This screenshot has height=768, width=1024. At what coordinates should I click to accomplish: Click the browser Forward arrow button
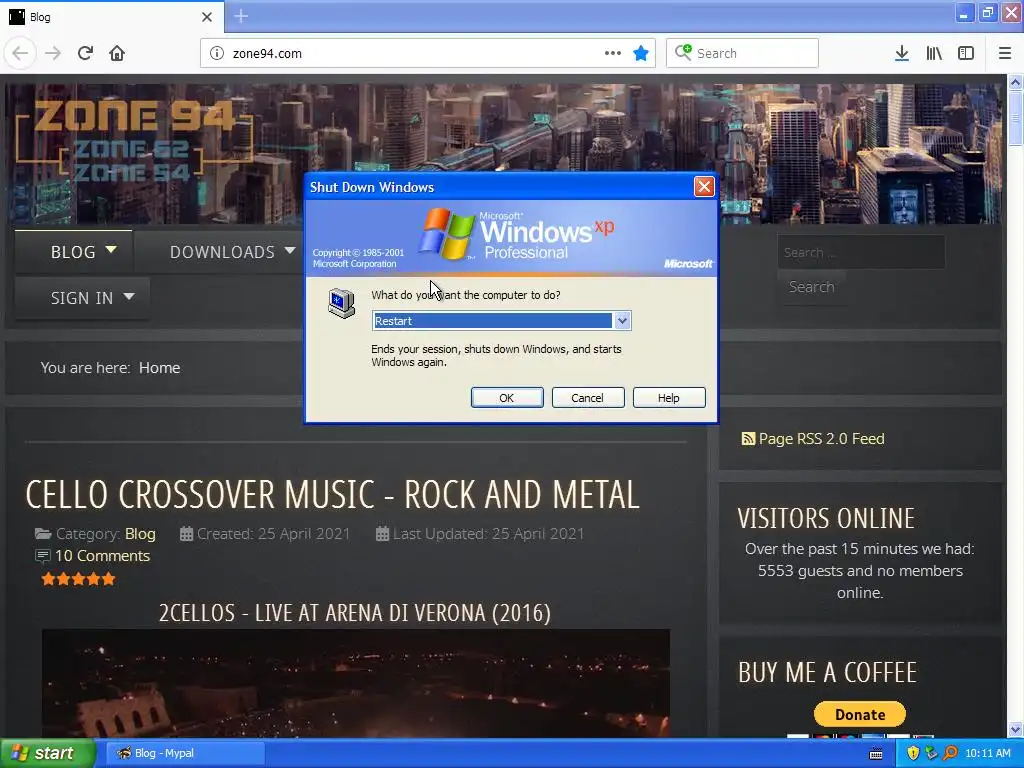pos(52,53)
